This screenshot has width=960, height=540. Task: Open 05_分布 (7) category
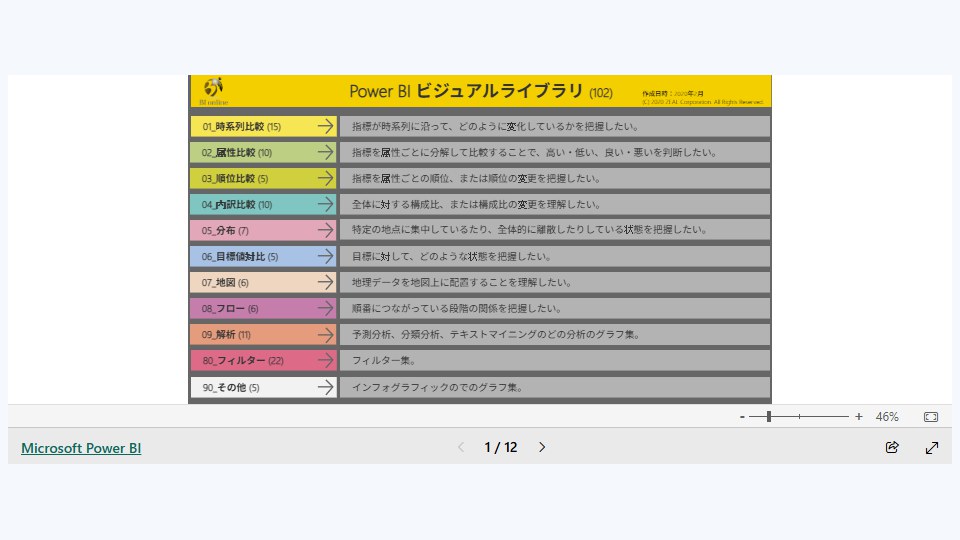(x=263, y=230)
